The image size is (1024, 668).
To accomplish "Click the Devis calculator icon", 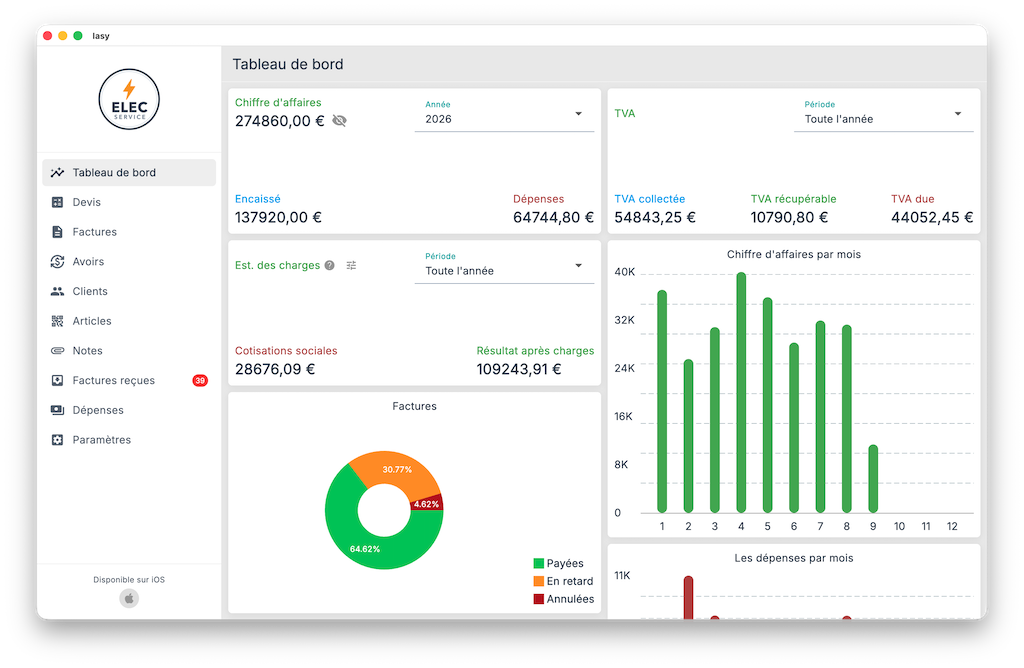I will (57, 202).
